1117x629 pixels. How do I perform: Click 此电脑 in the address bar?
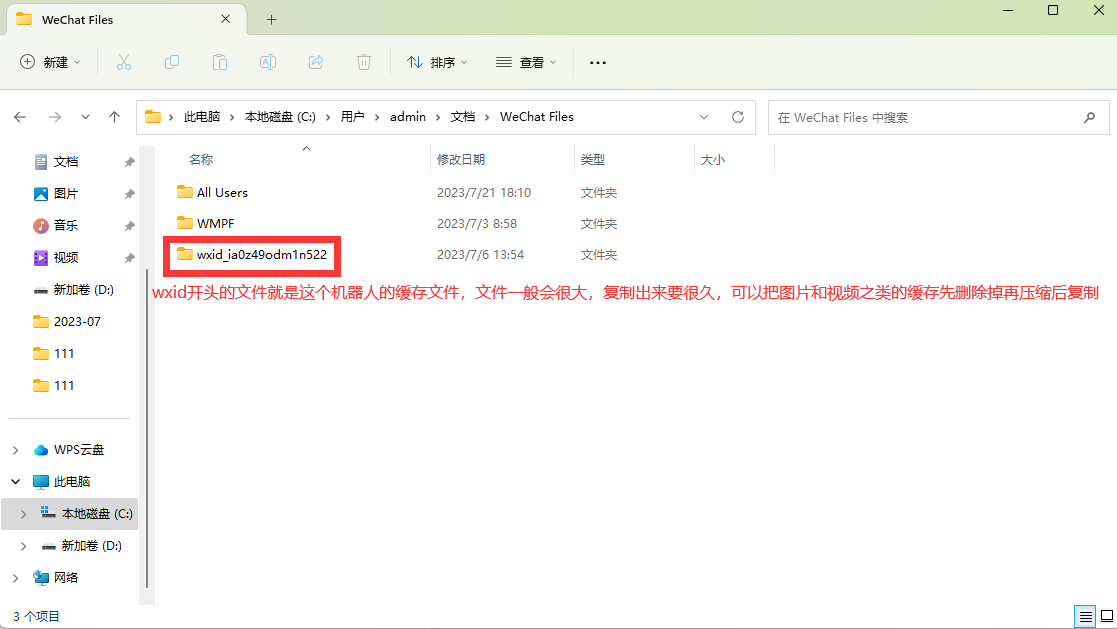pyautogui.click(x=202, y=117)
